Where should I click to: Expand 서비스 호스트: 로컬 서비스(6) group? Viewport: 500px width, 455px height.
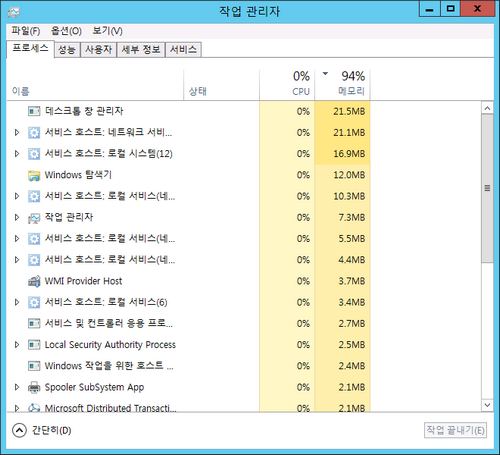pyautogui.click(x=17, y=302)
